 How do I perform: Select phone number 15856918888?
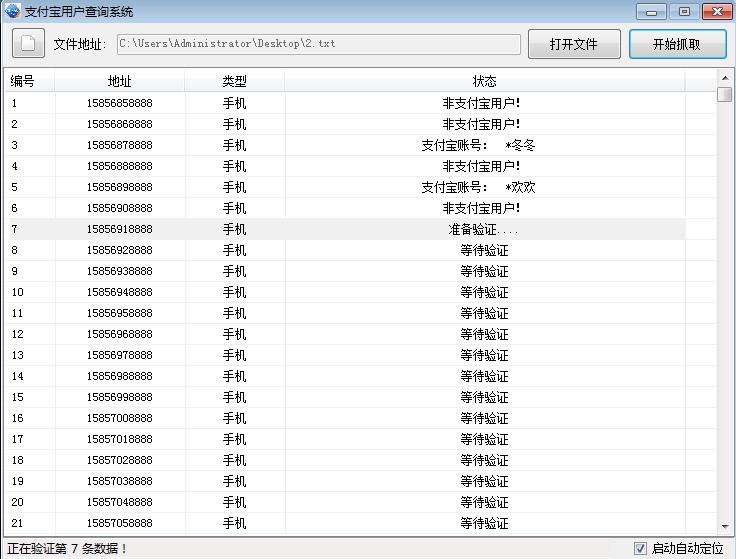[119, 229]
